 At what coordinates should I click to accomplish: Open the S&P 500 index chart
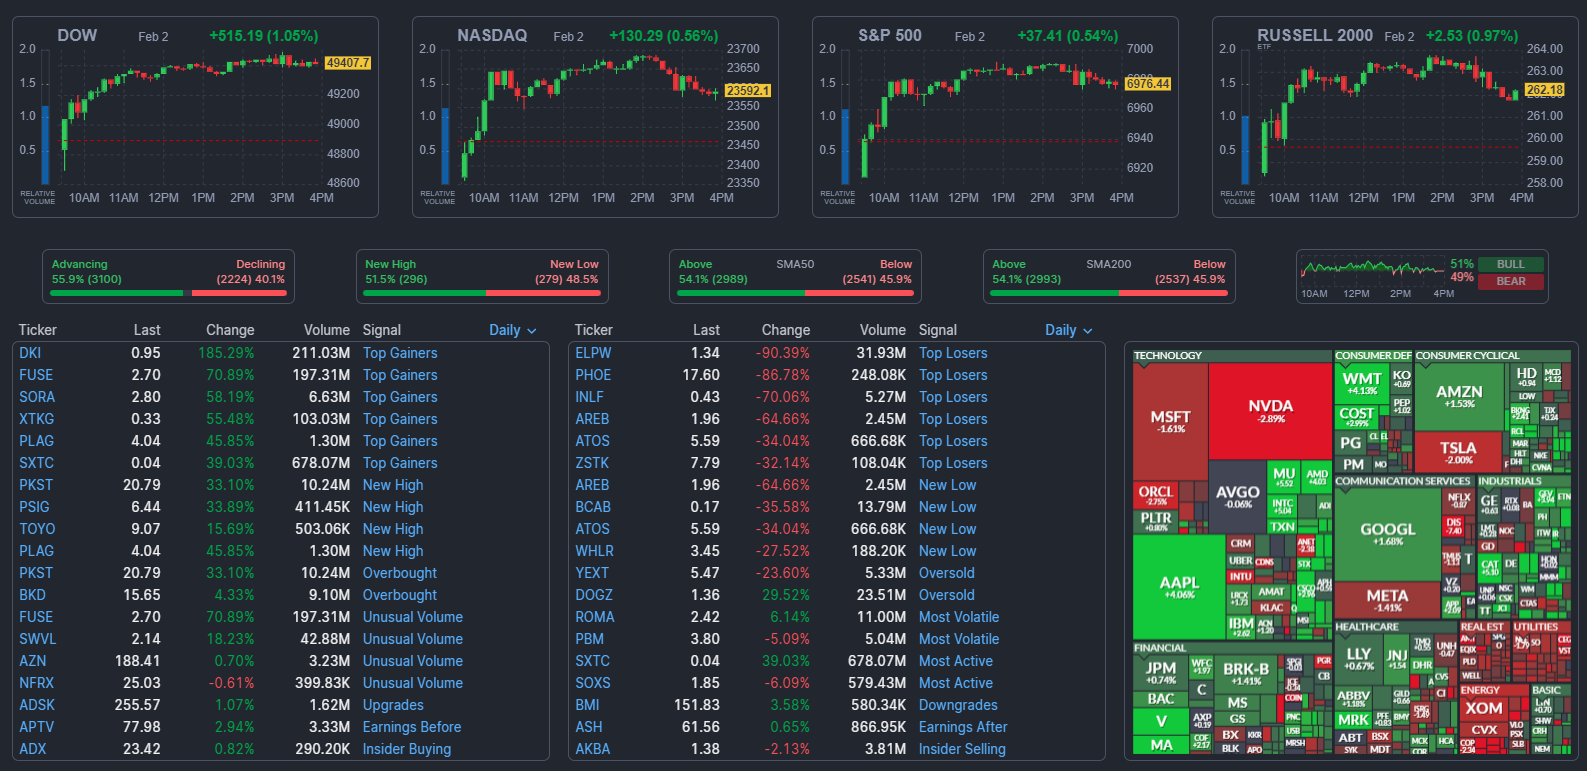pyautogui.click(x=995, y=117)
